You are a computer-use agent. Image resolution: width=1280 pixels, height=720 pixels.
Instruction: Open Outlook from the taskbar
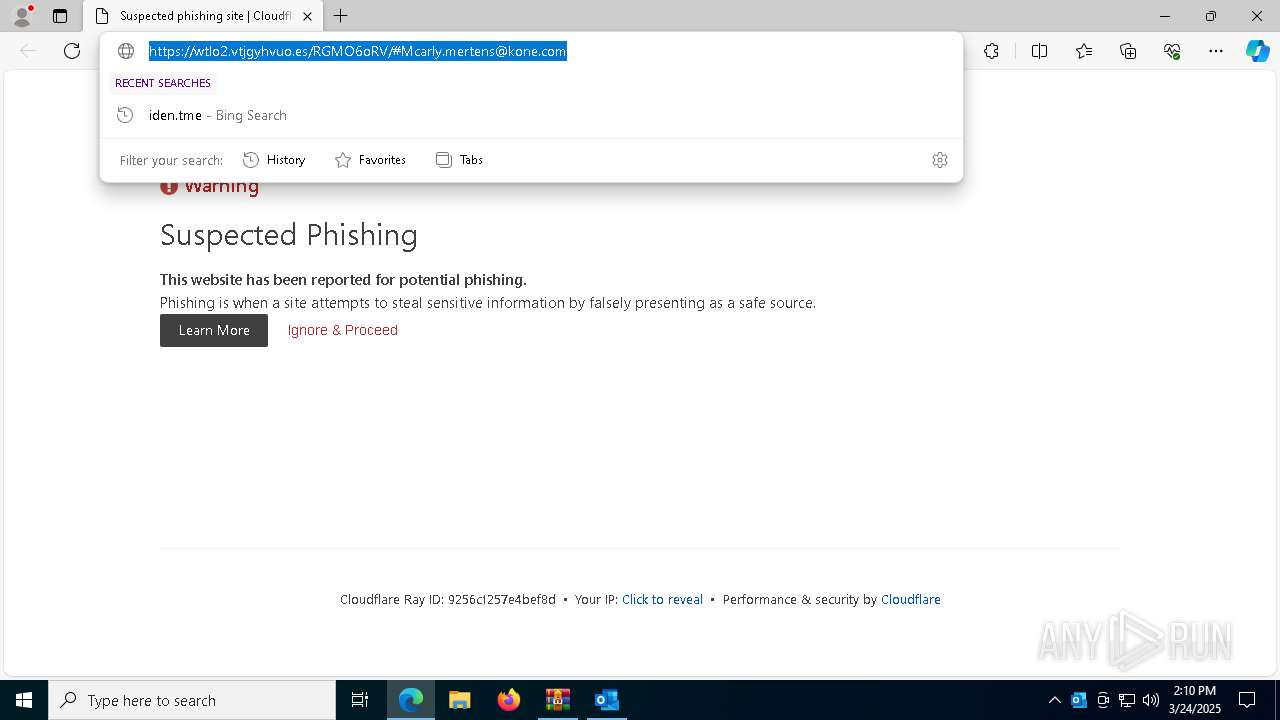coord(607,700)
